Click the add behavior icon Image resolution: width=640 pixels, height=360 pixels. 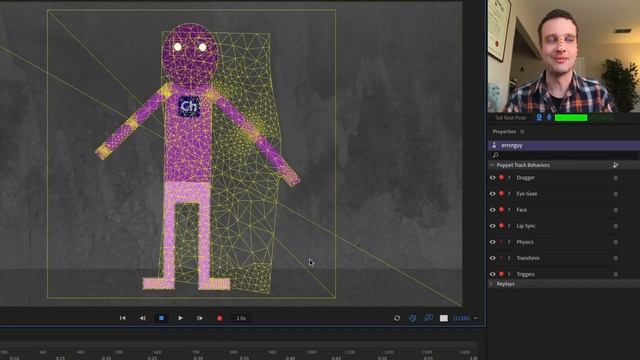click(615, 165)
